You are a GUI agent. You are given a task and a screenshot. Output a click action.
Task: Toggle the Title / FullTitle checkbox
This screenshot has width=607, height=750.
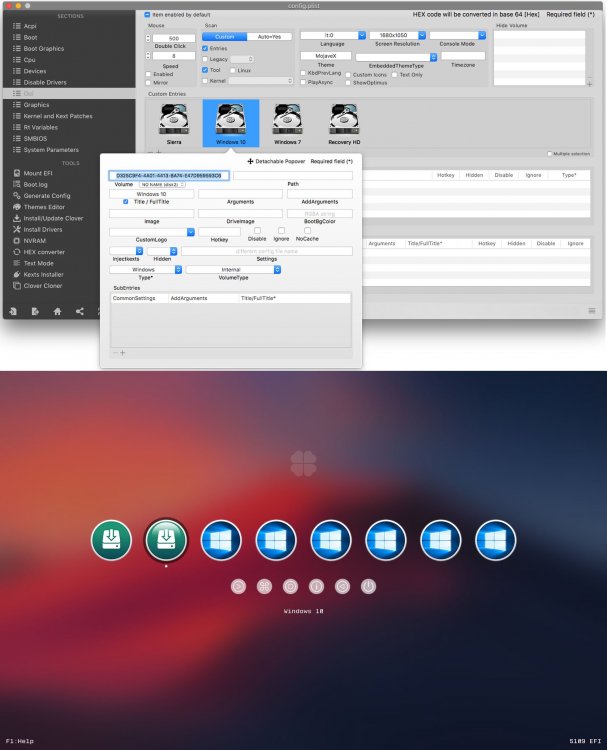(126, 202)
